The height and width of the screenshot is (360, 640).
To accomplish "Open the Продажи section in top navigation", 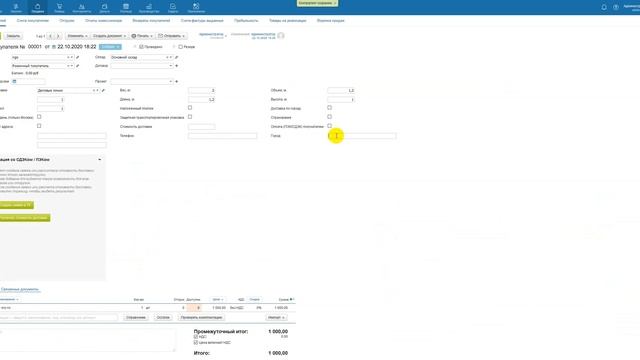I will (38, 7).
